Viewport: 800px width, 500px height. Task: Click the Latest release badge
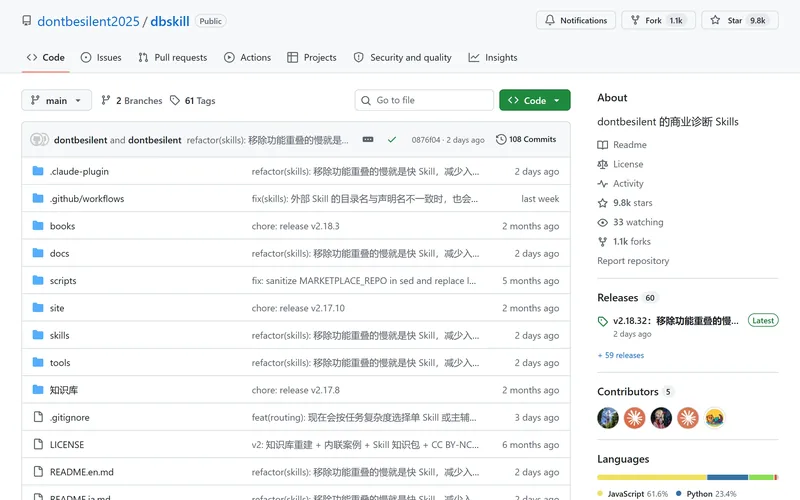pyautogui.click(x=763, y=320)
